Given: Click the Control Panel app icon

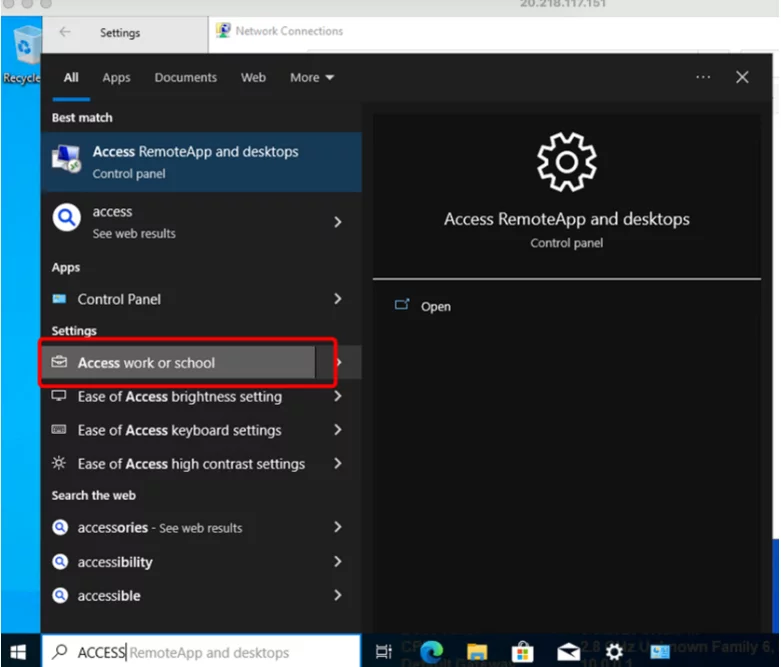Looking at the screenshot, I should [x=59, y=299].
